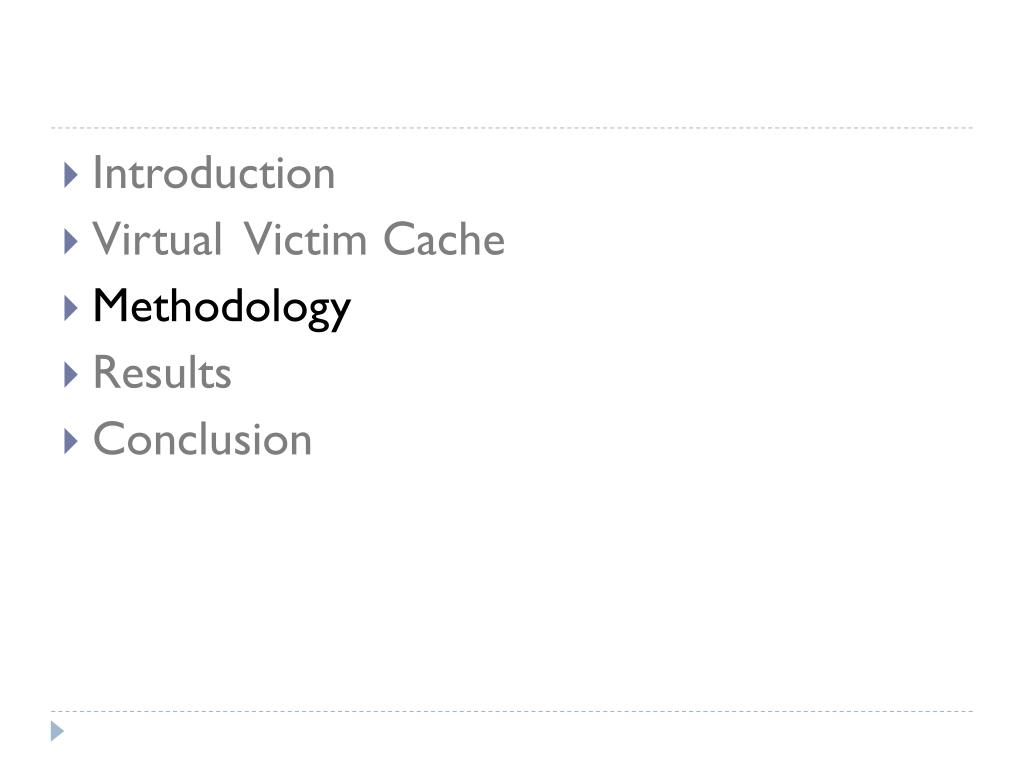Click the letter C of Conclusion
The height and width of the screenshot is (768, 1024).
click(107, 439)
